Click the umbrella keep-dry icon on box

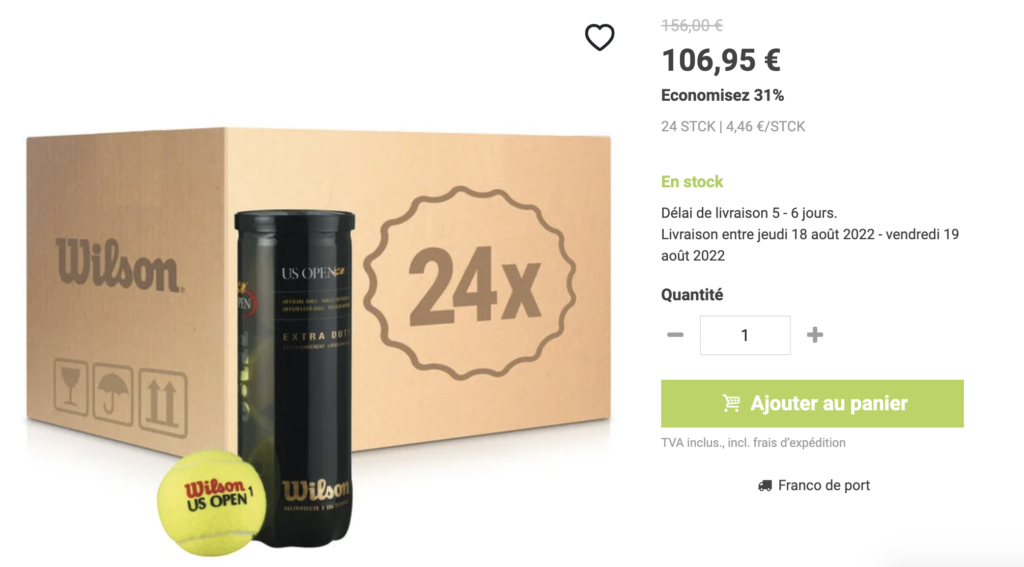point(113,396)
